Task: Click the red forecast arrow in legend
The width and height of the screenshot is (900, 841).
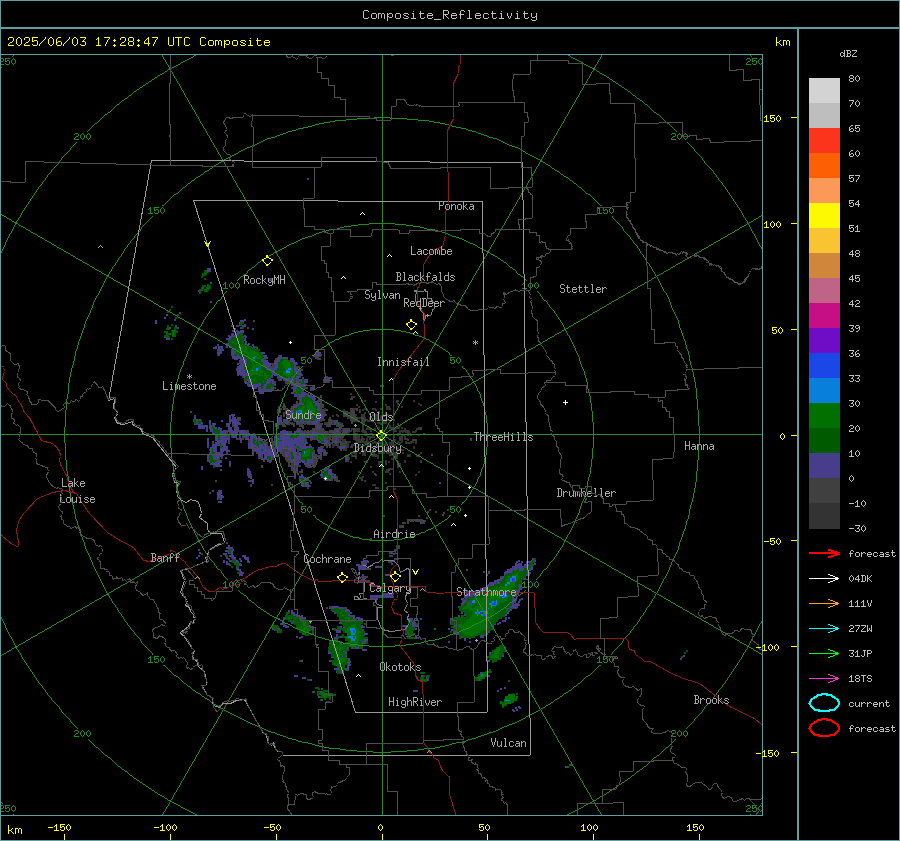Action: [x=824, y=553]
